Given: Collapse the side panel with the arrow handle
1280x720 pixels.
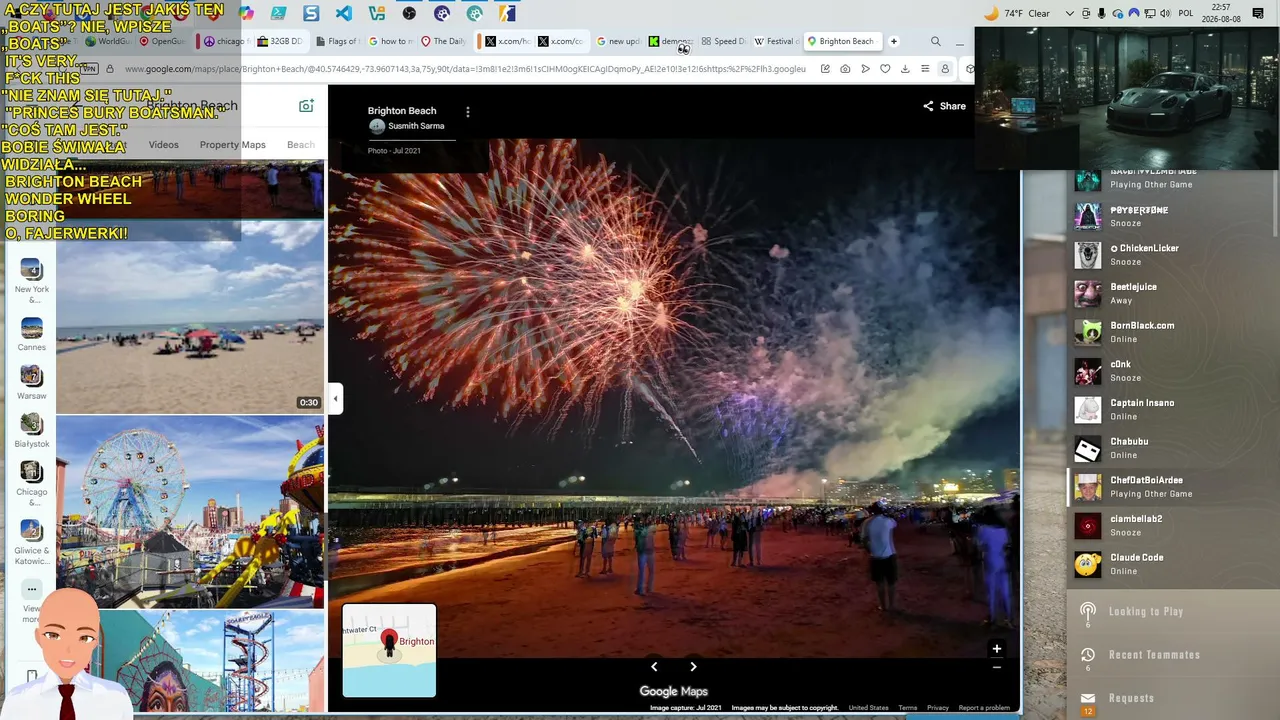Looking at the screenshot, I should click(x=335, y=398).
